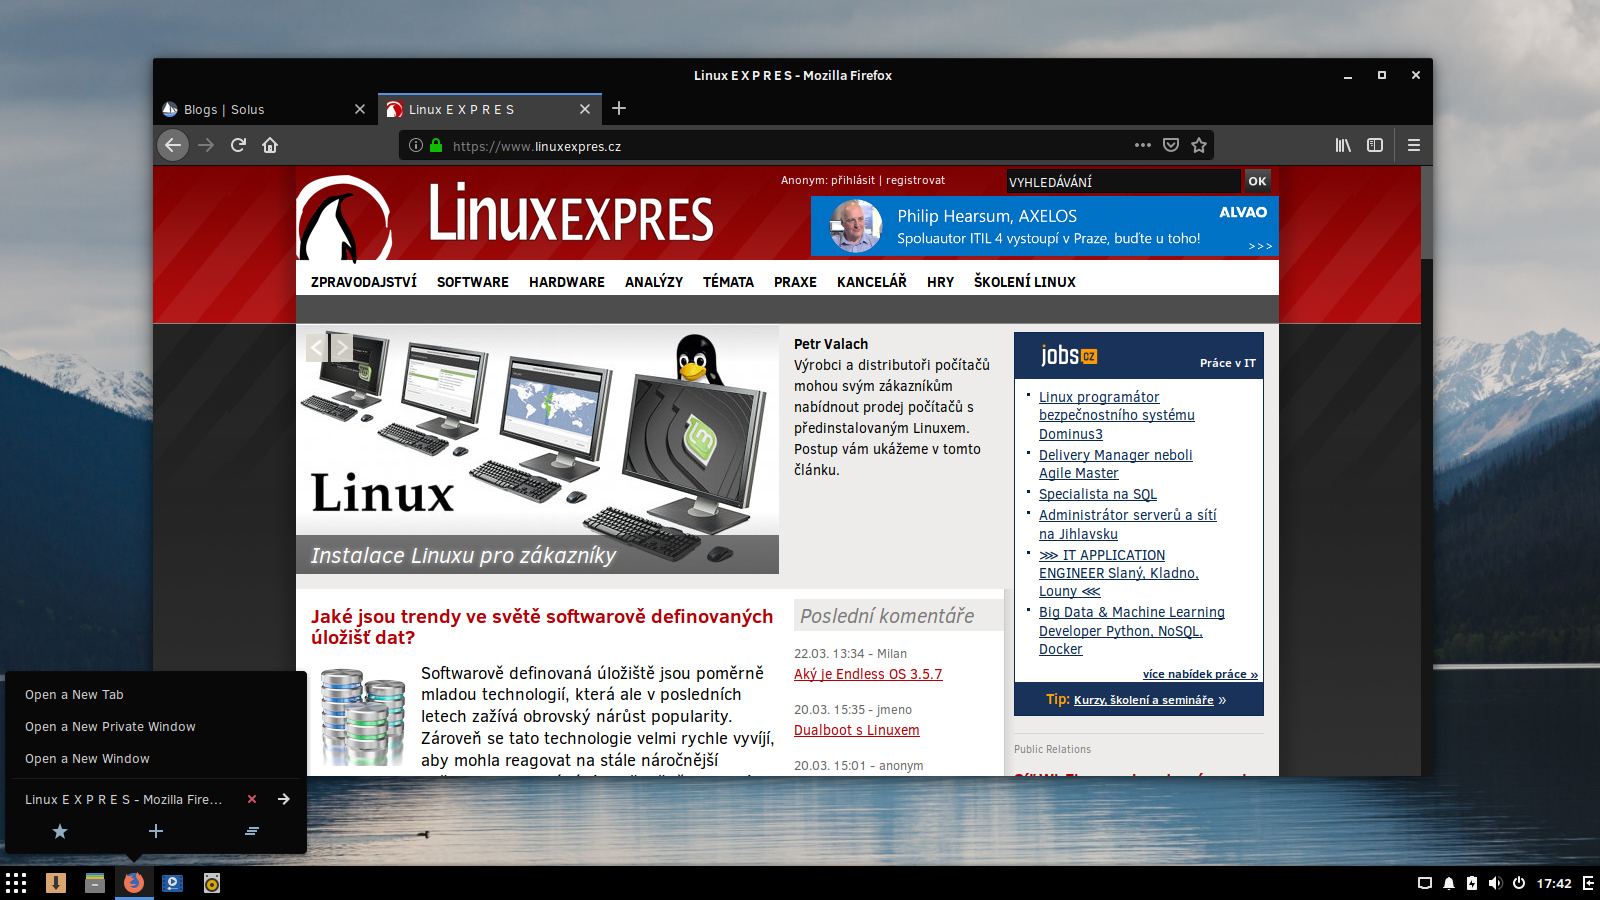The image size is (1600, 900).
Task: Go back using Firefox back arrow
Action: pos(173,145)
